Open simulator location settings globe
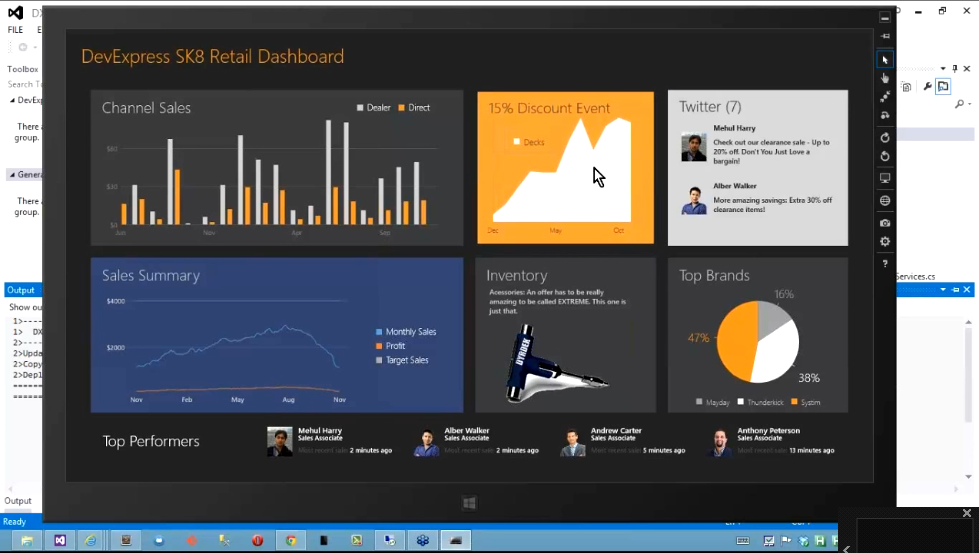This screenshot has width=979, height=553. (x=885, y=201)
